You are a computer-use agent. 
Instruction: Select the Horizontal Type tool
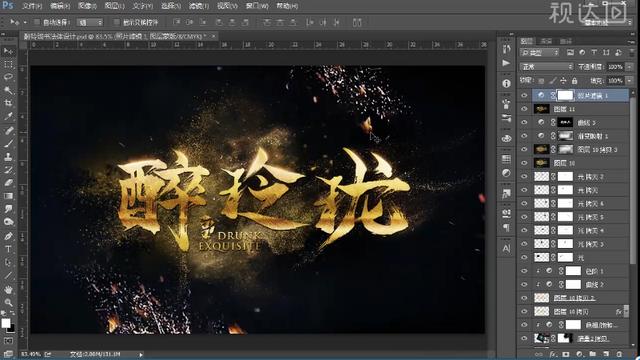pyautogui.click(x=8, y=249)
